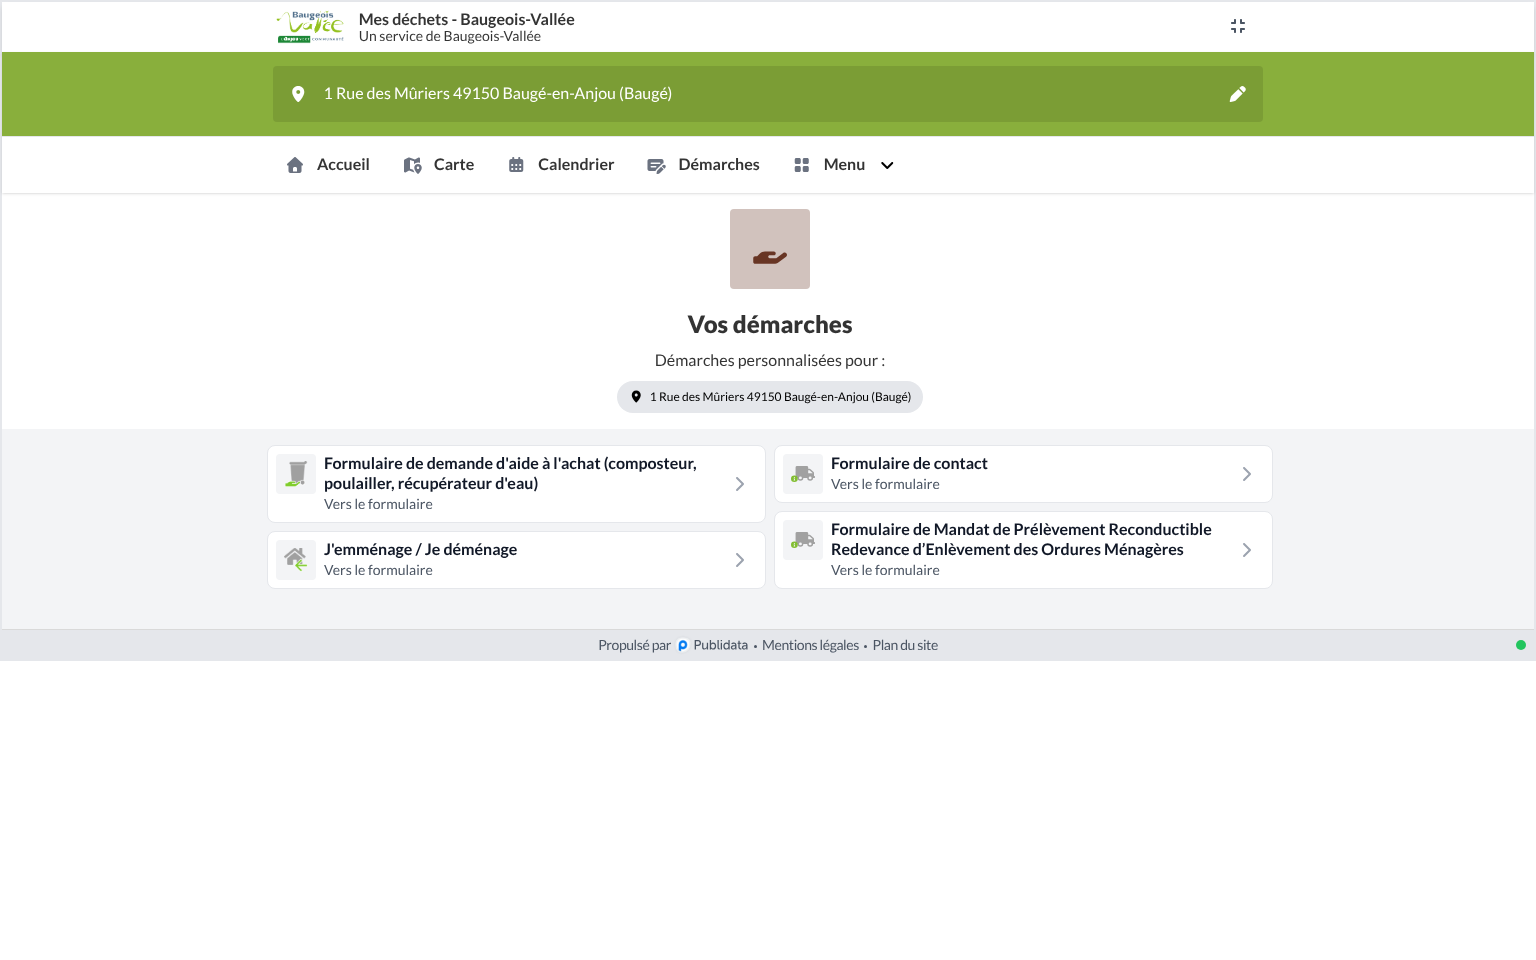Image resolution: width=1536 pixels, height=960 pixels.
Task: Click the address field in the green bar
Action: (x=768, y=94)
